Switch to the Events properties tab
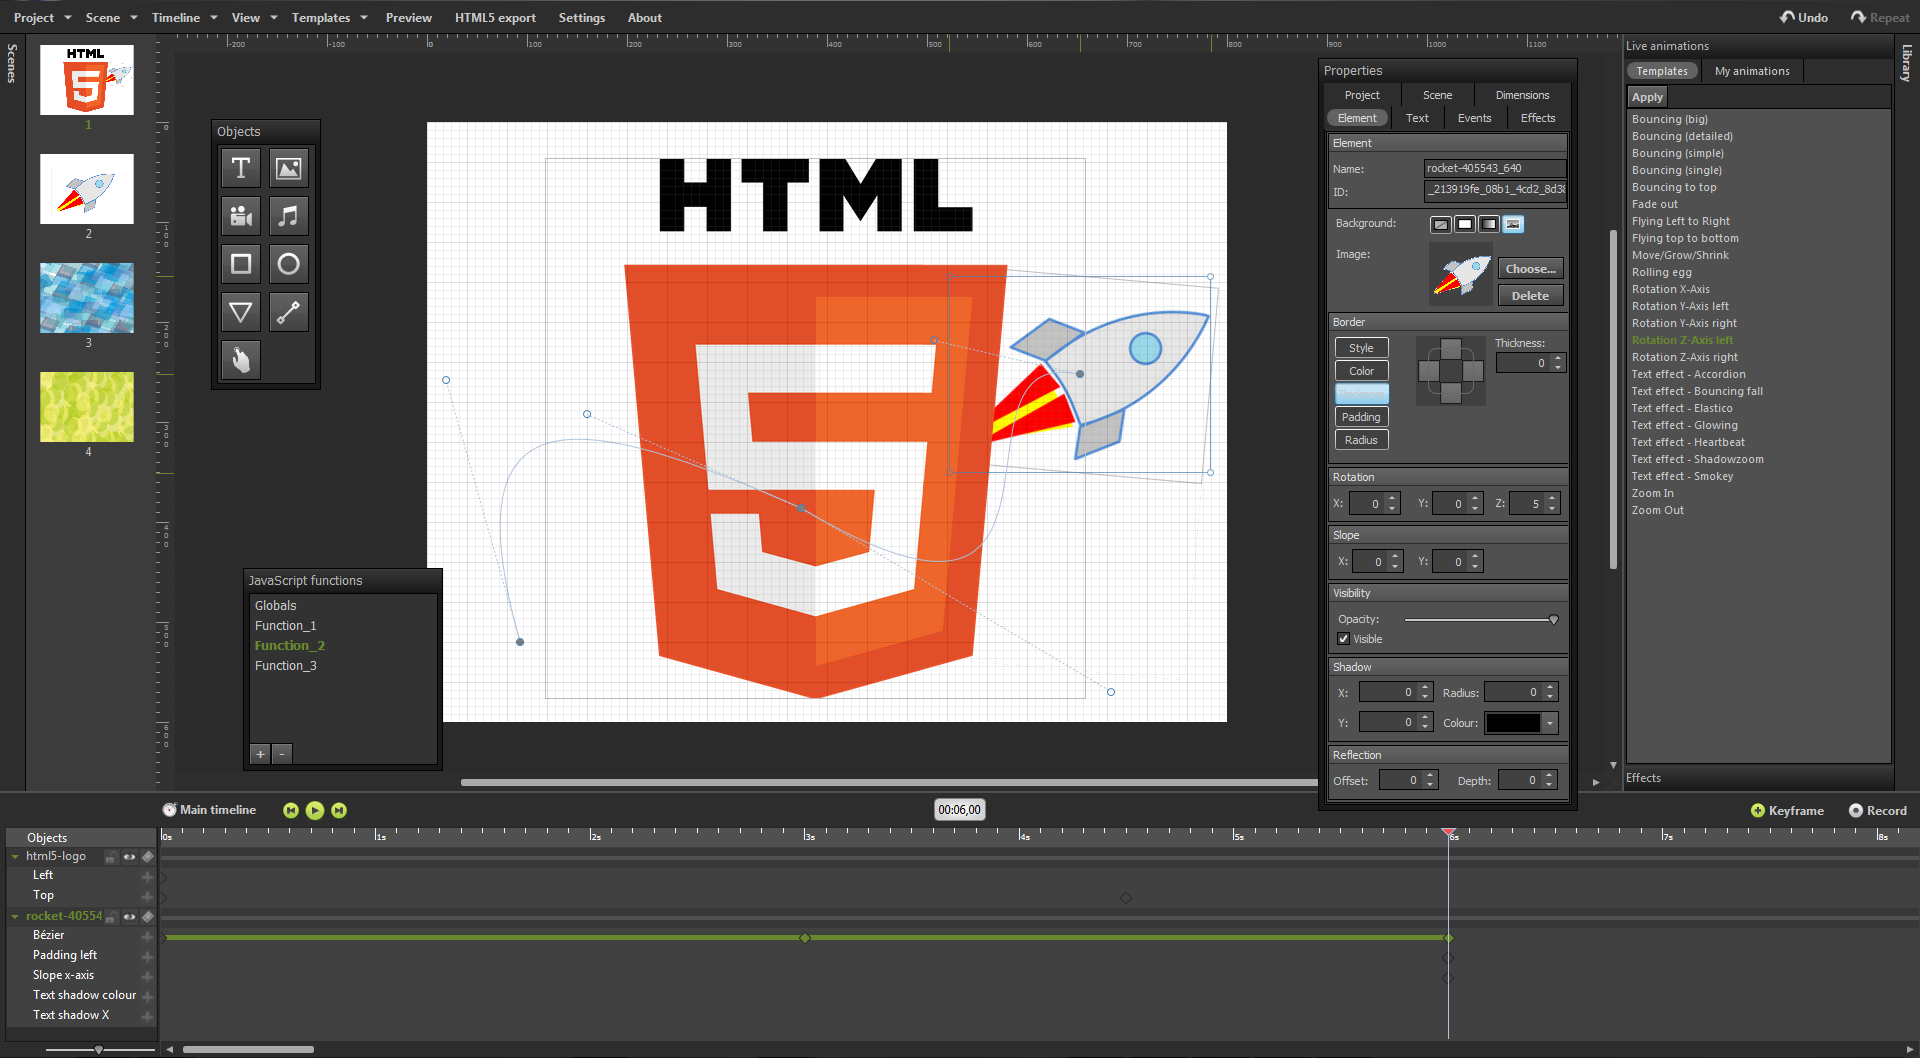Viewport: 1920px width, 1058px height. 1474,118
